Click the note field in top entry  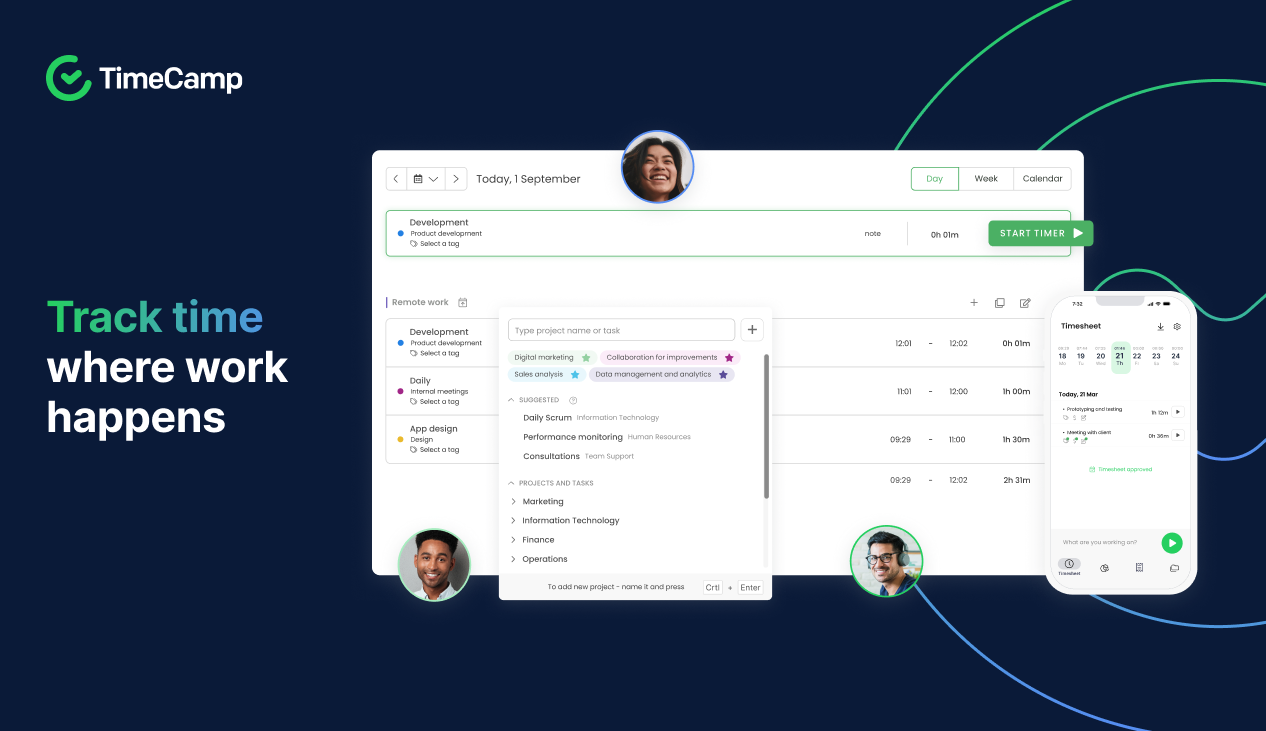(x=873, y=234)
